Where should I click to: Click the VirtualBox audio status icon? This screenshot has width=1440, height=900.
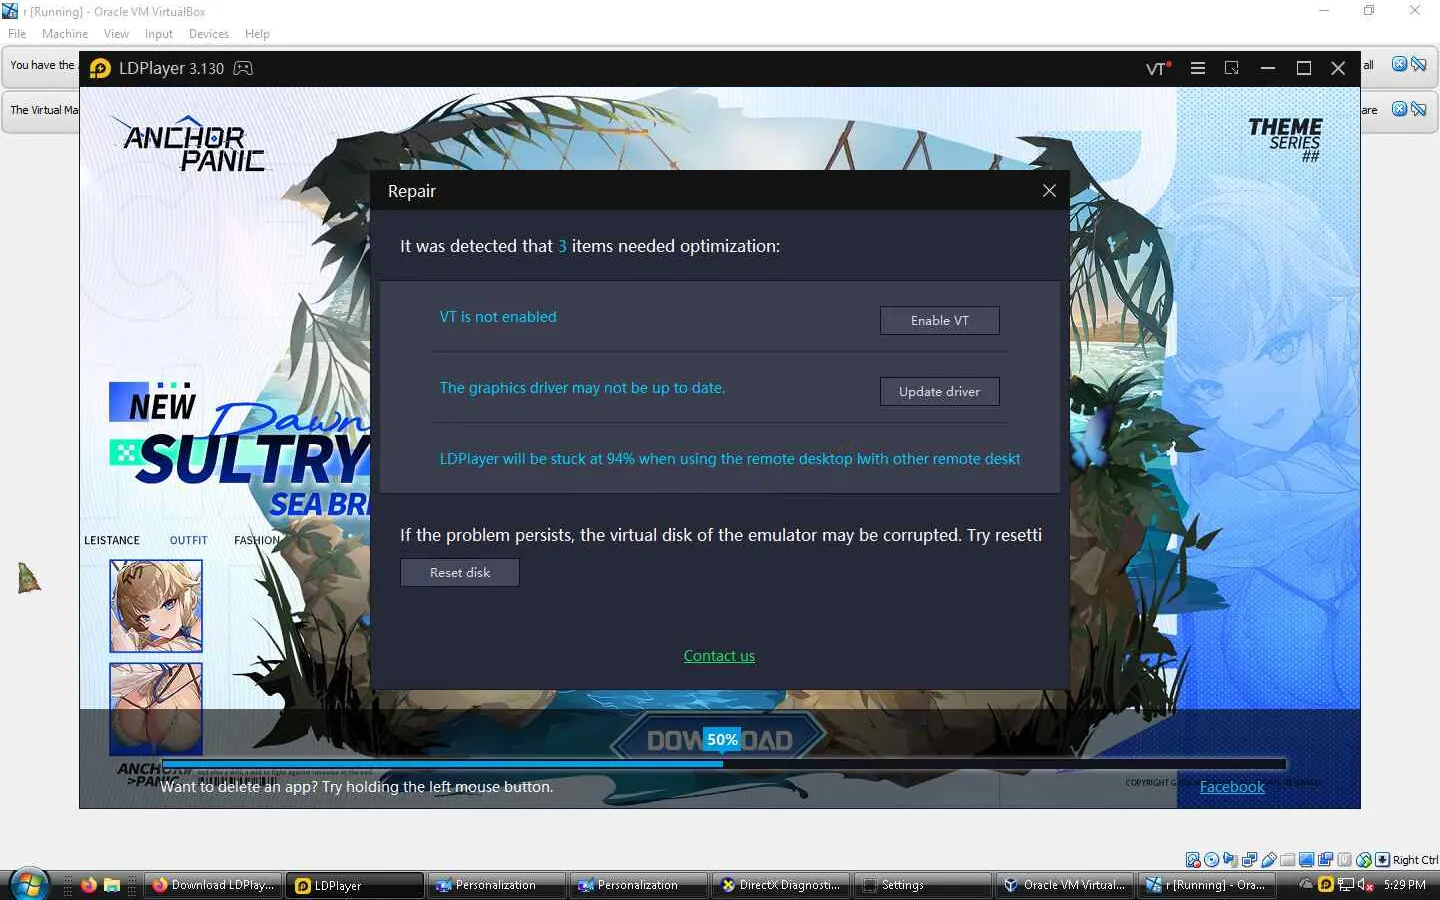pyautogui.click(x=1231, y=860)
